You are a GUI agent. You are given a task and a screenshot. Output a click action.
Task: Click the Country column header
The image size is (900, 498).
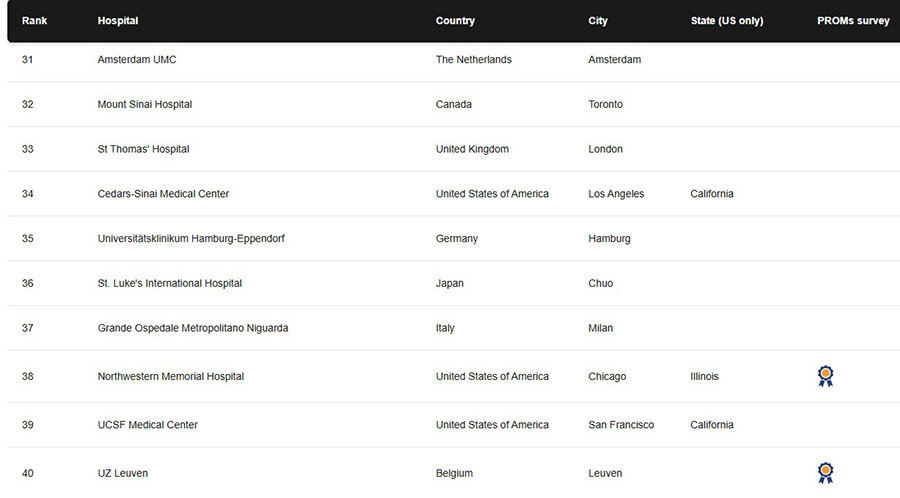(x=455, y=20)
